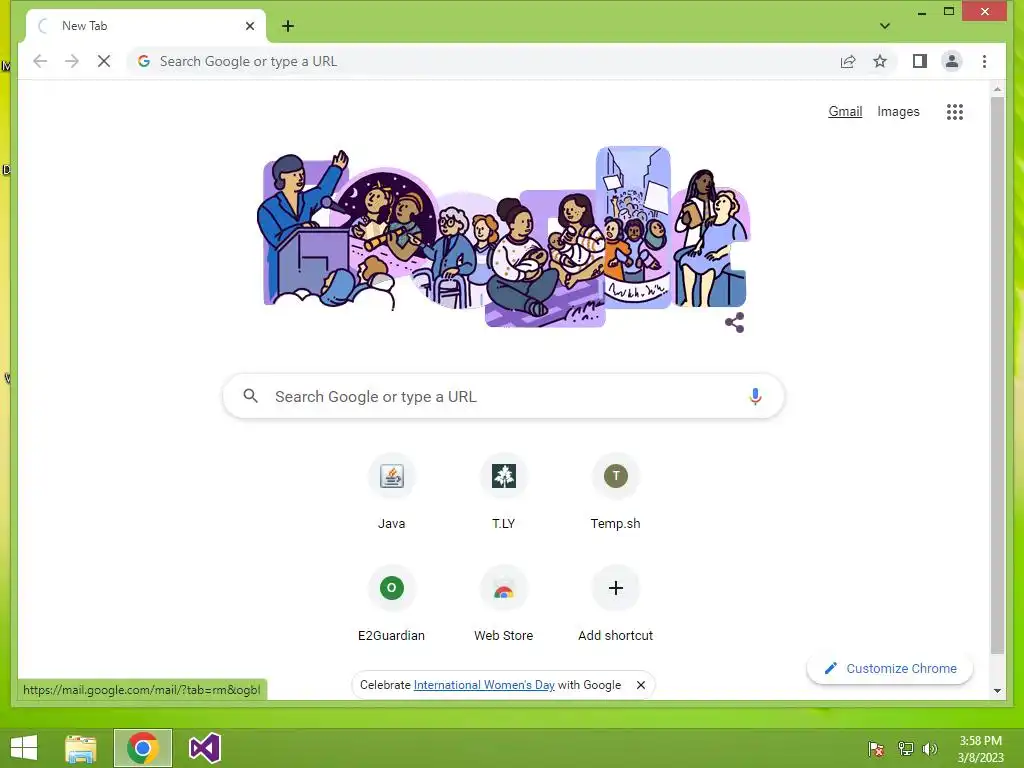Dismiss the Women's Day promo

pyautogui.click(x=641, y=685)
